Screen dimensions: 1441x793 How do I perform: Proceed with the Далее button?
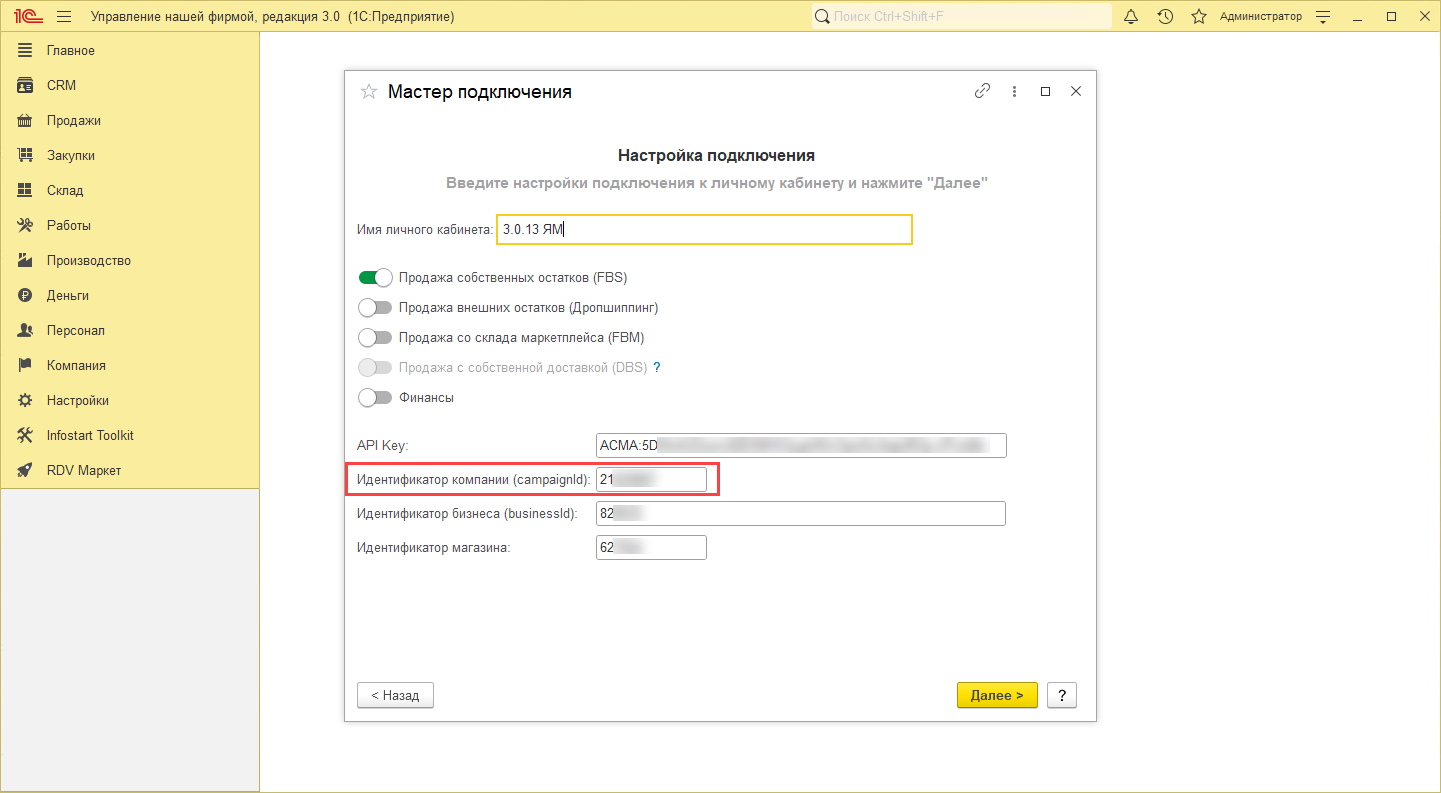click(997, 695)
